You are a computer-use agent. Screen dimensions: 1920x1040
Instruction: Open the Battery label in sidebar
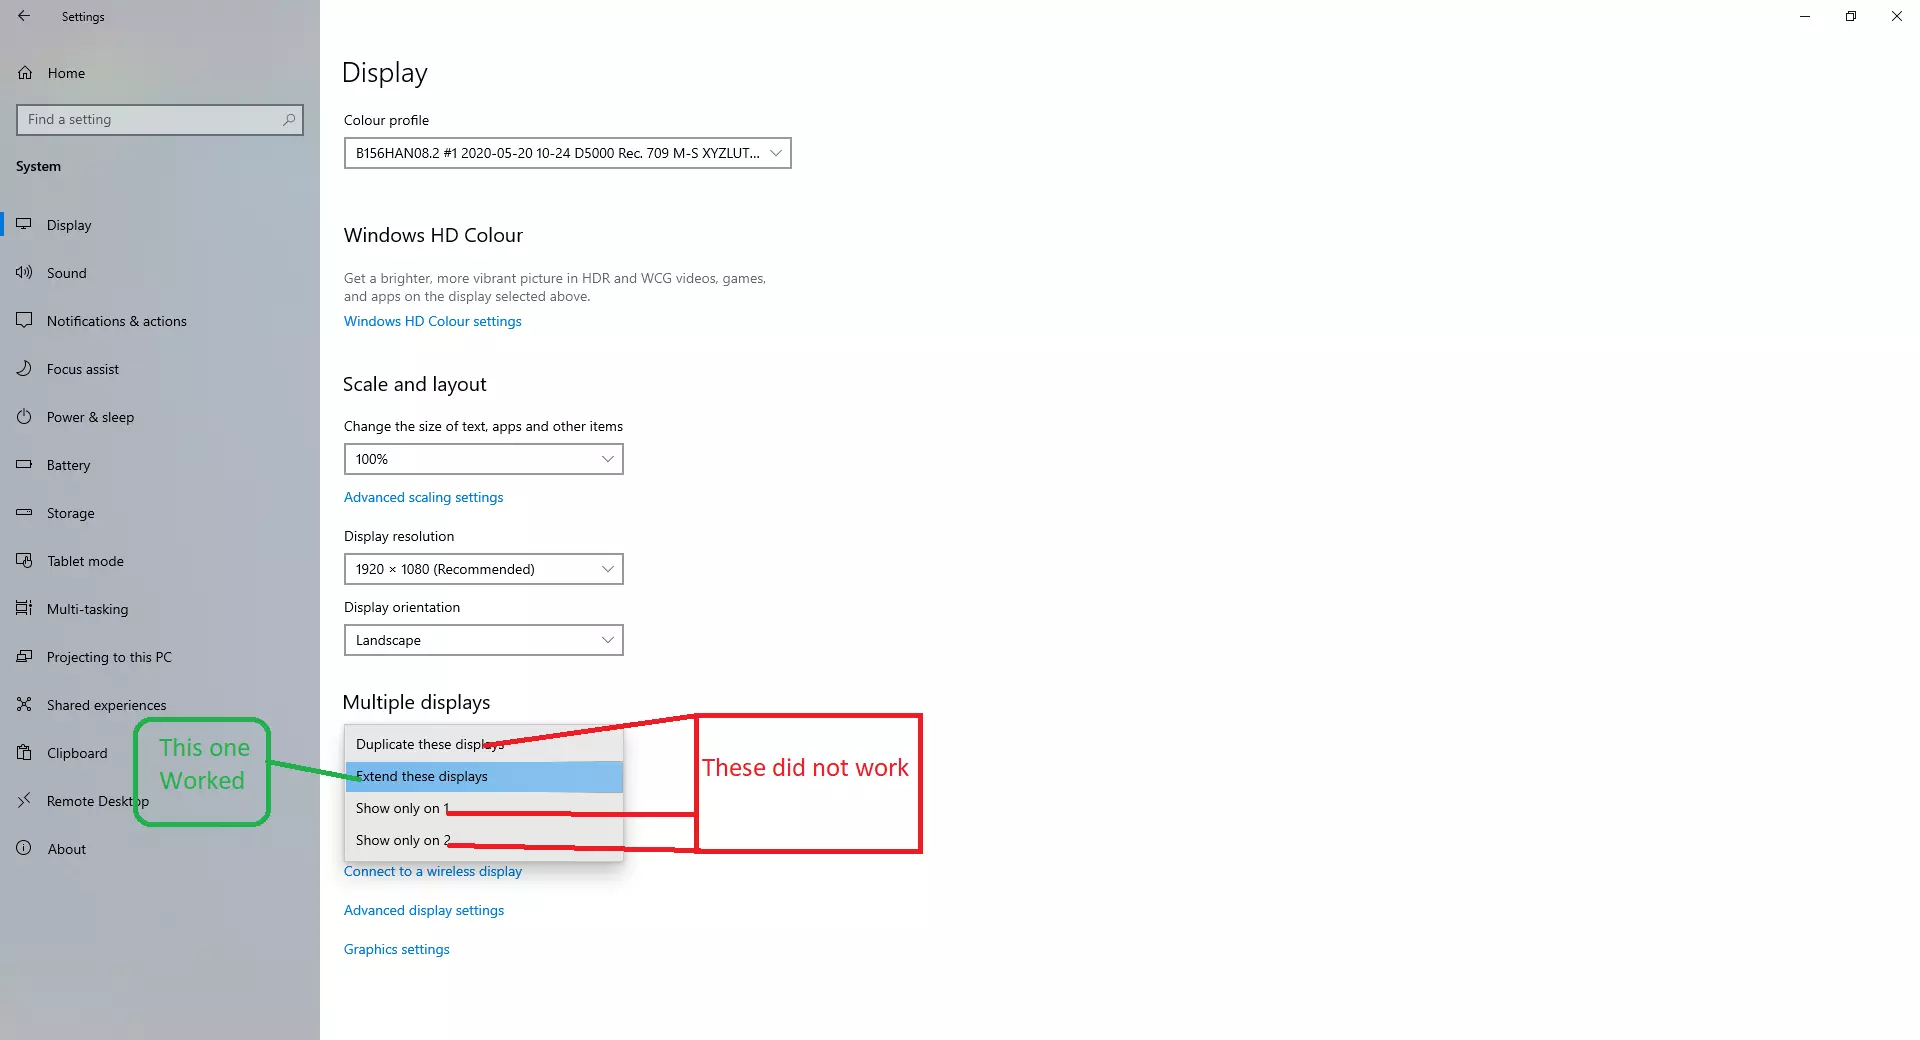pos(69,465)
